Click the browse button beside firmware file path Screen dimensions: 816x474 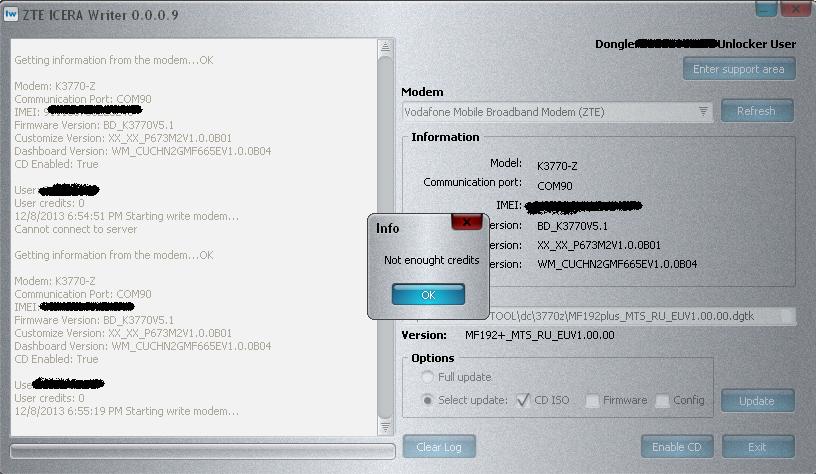pos(788,316)
